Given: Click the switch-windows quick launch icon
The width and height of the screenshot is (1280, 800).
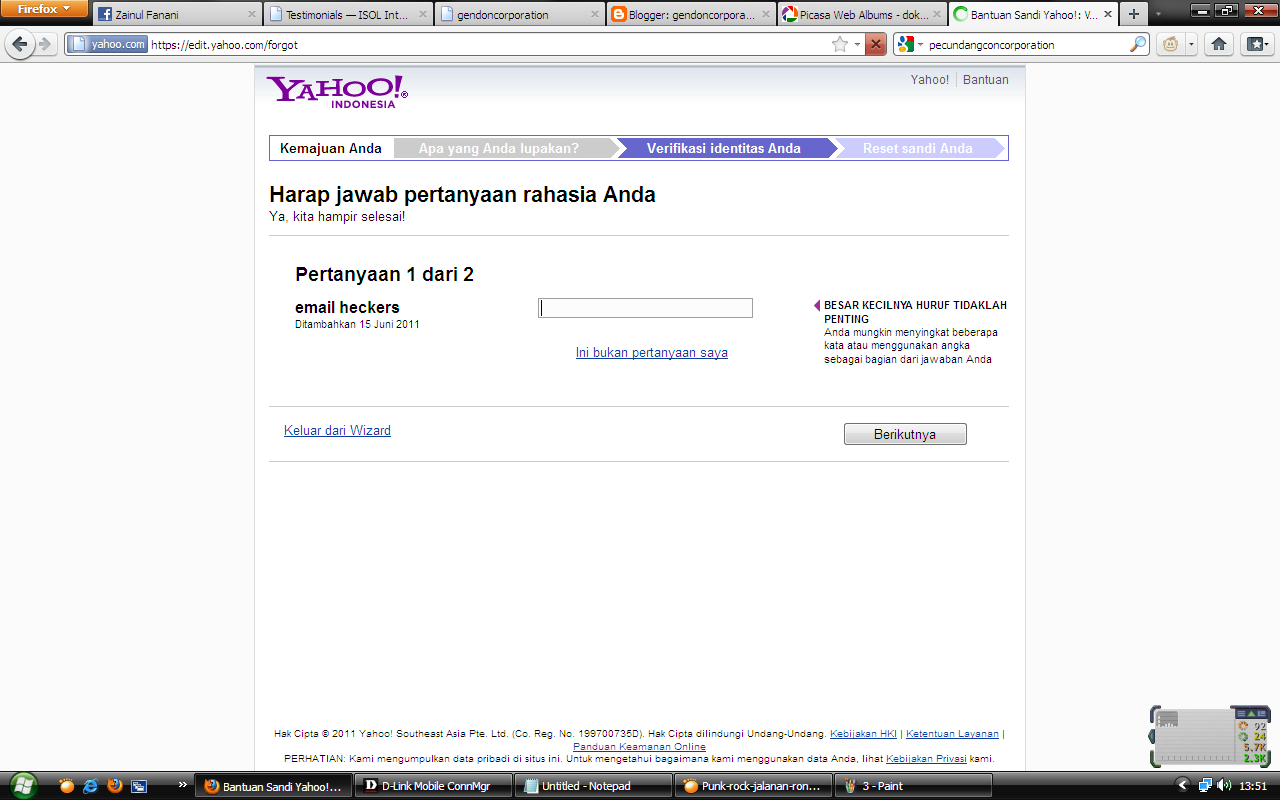Looking at the screenshot, I should pos(139,786).
